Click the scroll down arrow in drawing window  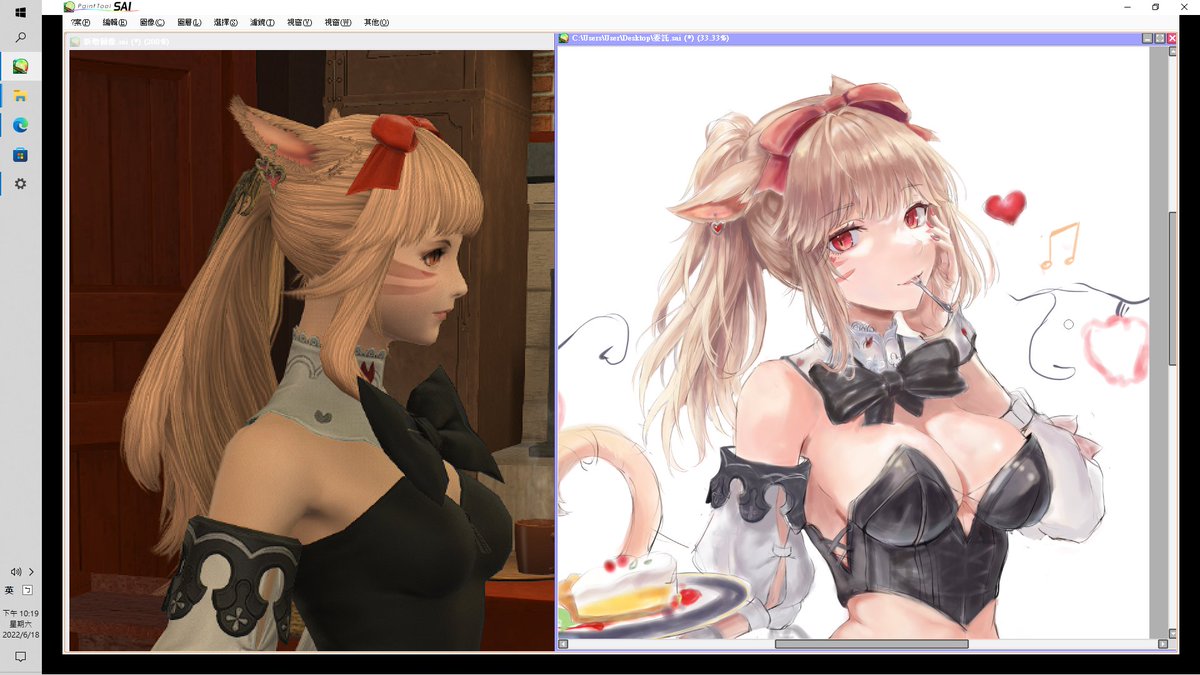click(1172, 633)
